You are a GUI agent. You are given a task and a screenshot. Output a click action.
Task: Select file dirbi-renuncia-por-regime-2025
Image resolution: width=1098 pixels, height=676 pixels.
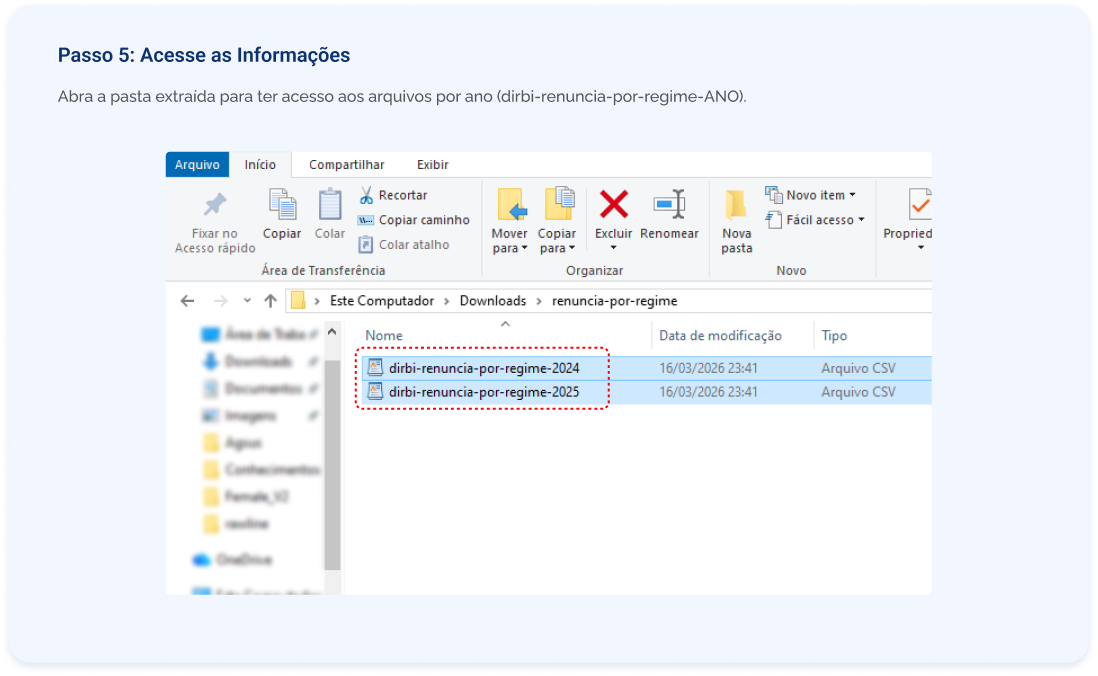click(x=484, y=392)
